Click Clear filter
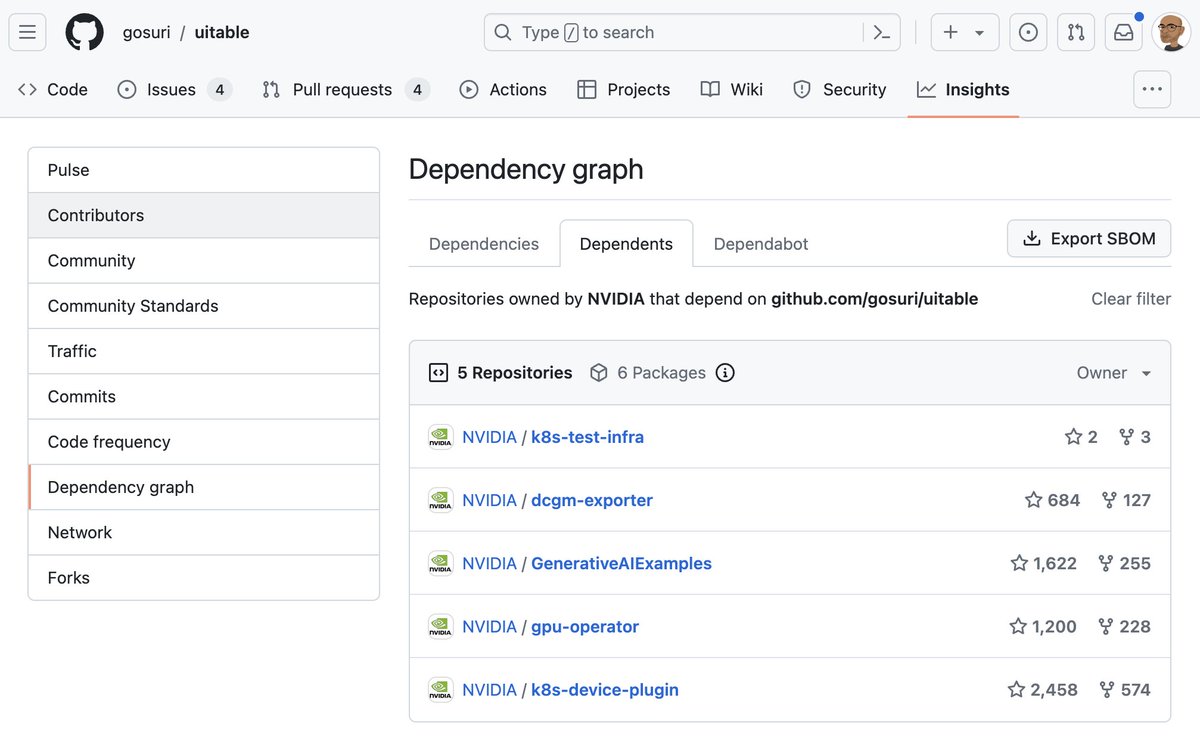The height and width of the screenshot is (738, 1200). point(1131,298)
